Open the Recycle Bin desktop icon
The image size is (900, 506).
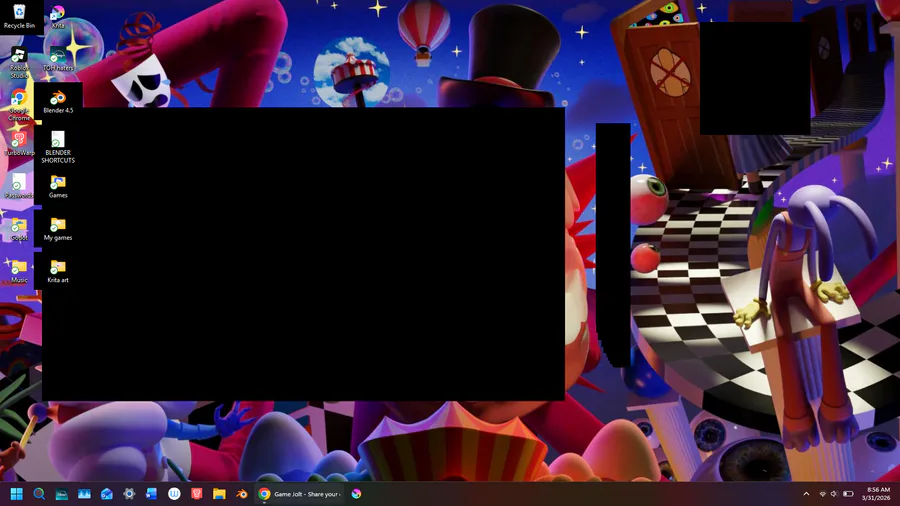click(x=19, y=16)
